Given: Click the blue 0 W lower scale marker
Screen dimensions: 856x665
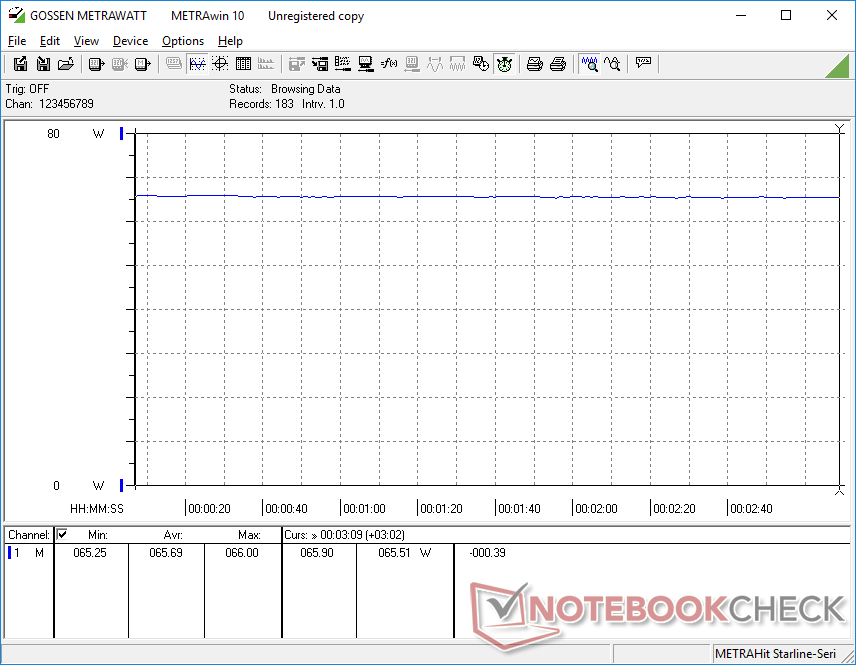Looking at the screenshot, I should [122, 485].
